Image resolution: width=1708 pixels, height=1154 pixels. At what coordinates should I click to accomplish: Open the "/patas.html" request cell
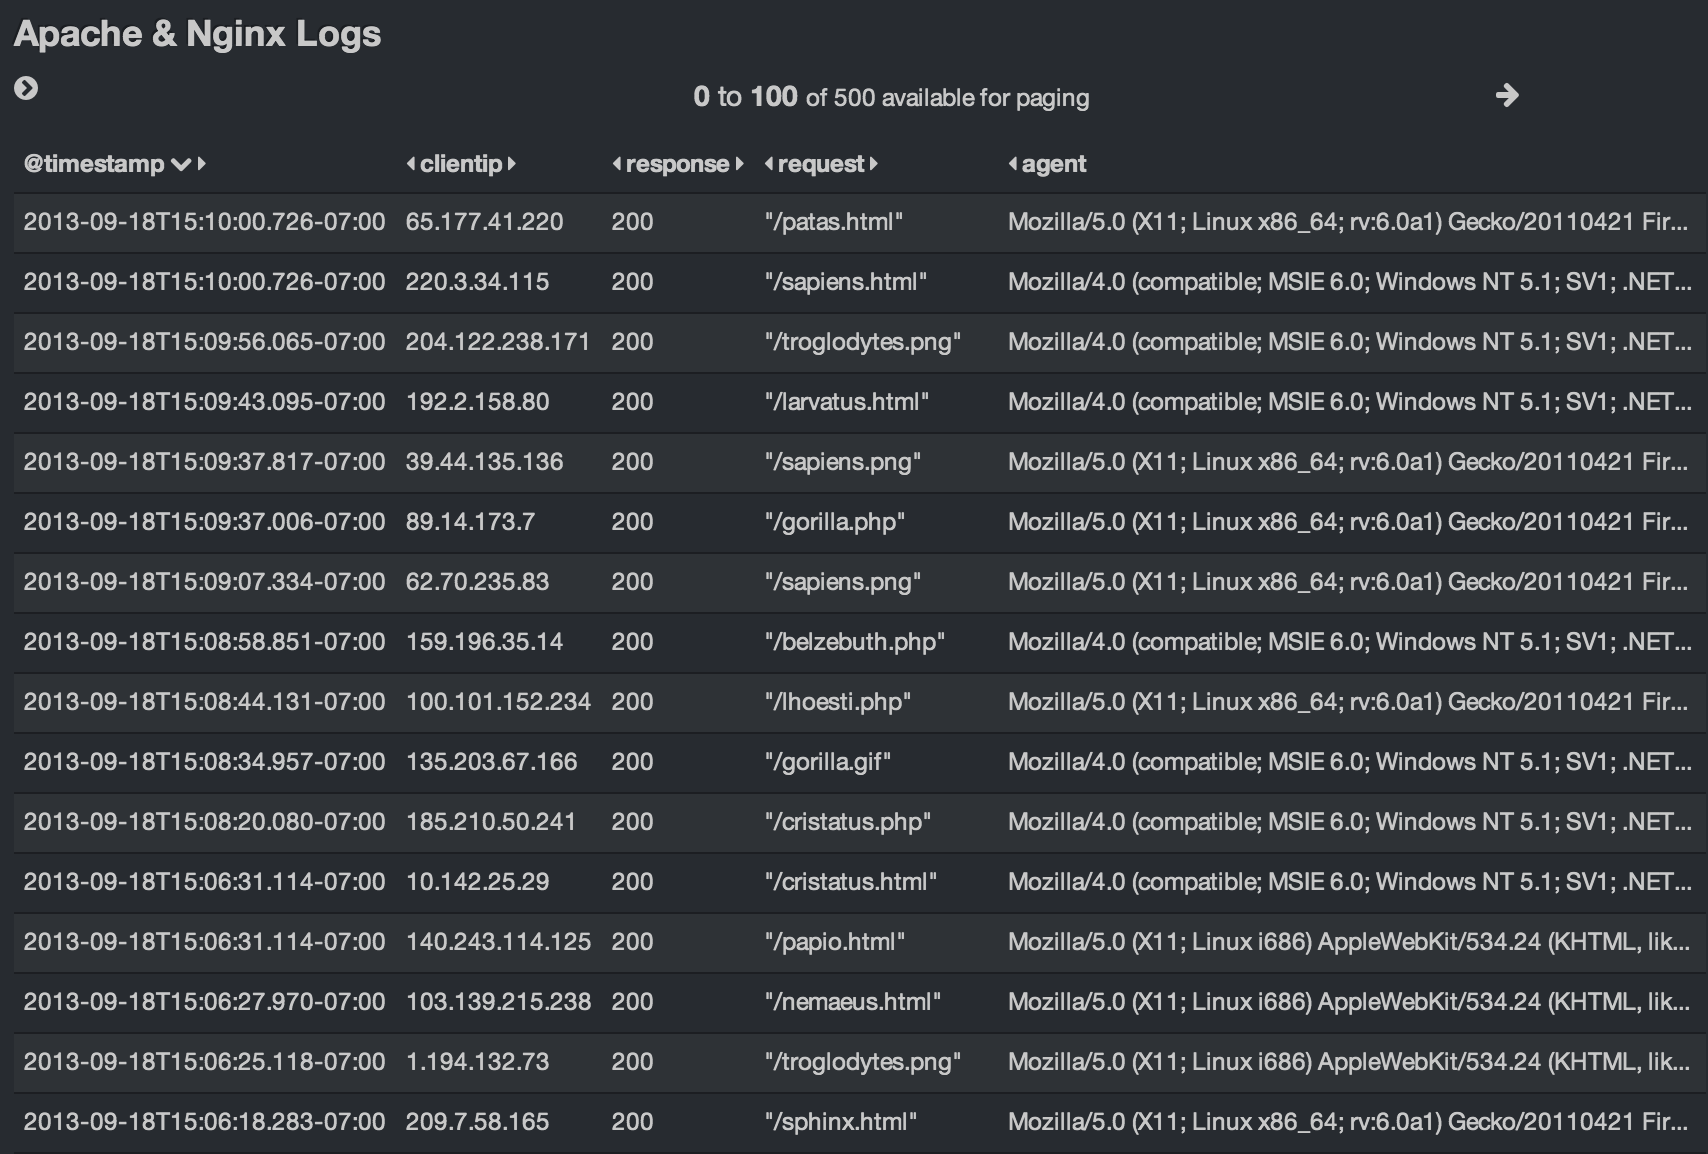(x=834, y=222)
